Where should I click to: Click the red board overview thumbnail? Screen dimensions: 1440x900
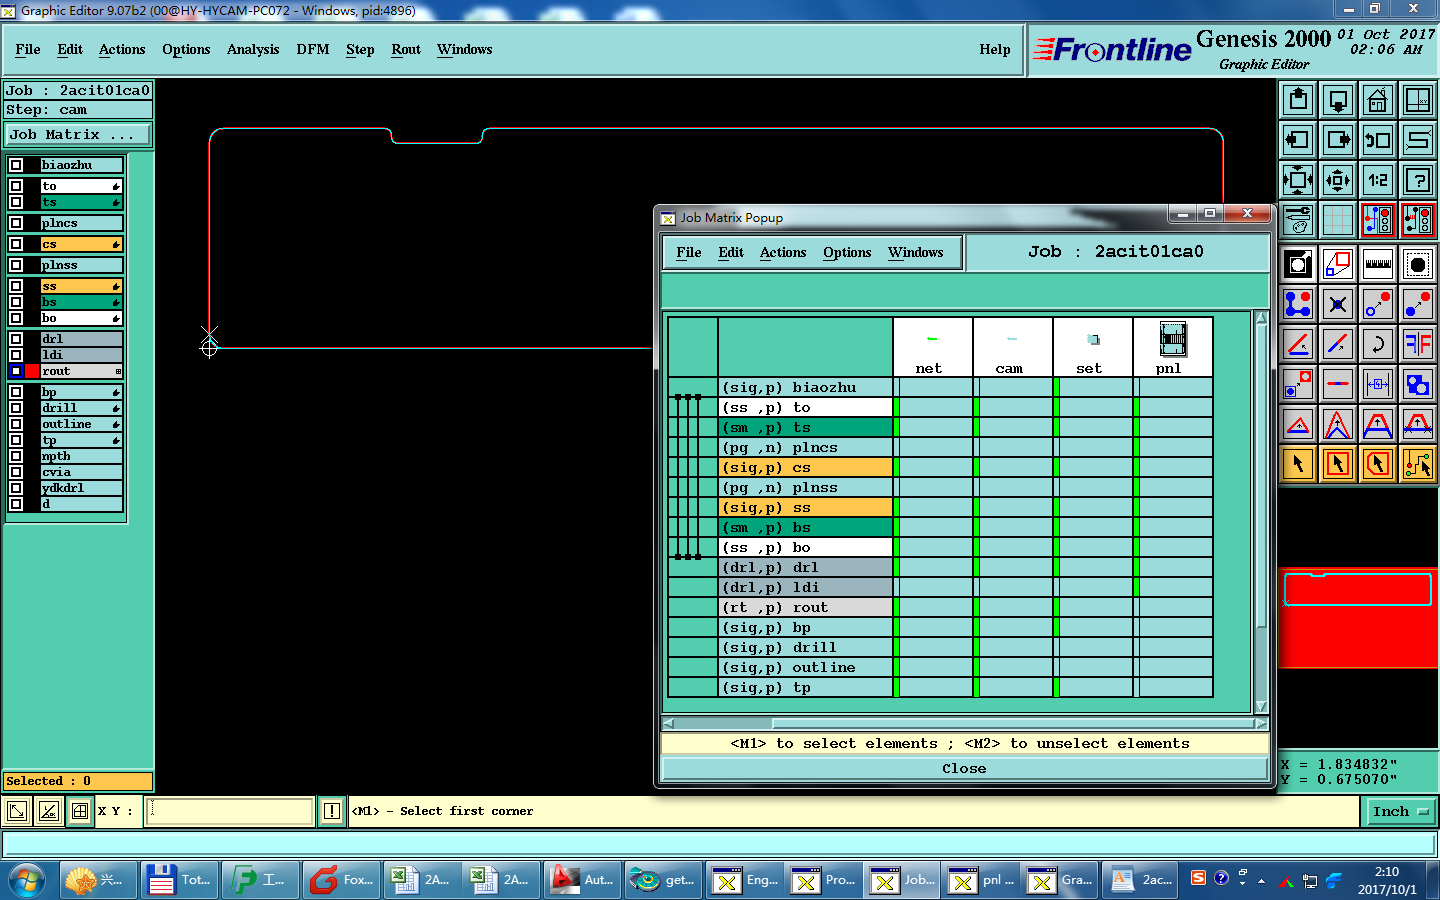[x=1358, y=618]
